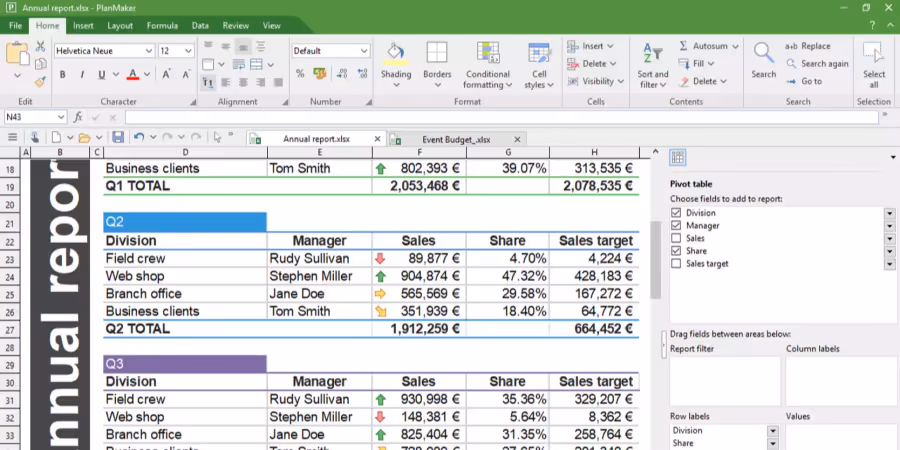The height and width of the screenshot is (450, 900).
Task: Switch to the Data ribbon tab
Action: [x=200, y=26]
